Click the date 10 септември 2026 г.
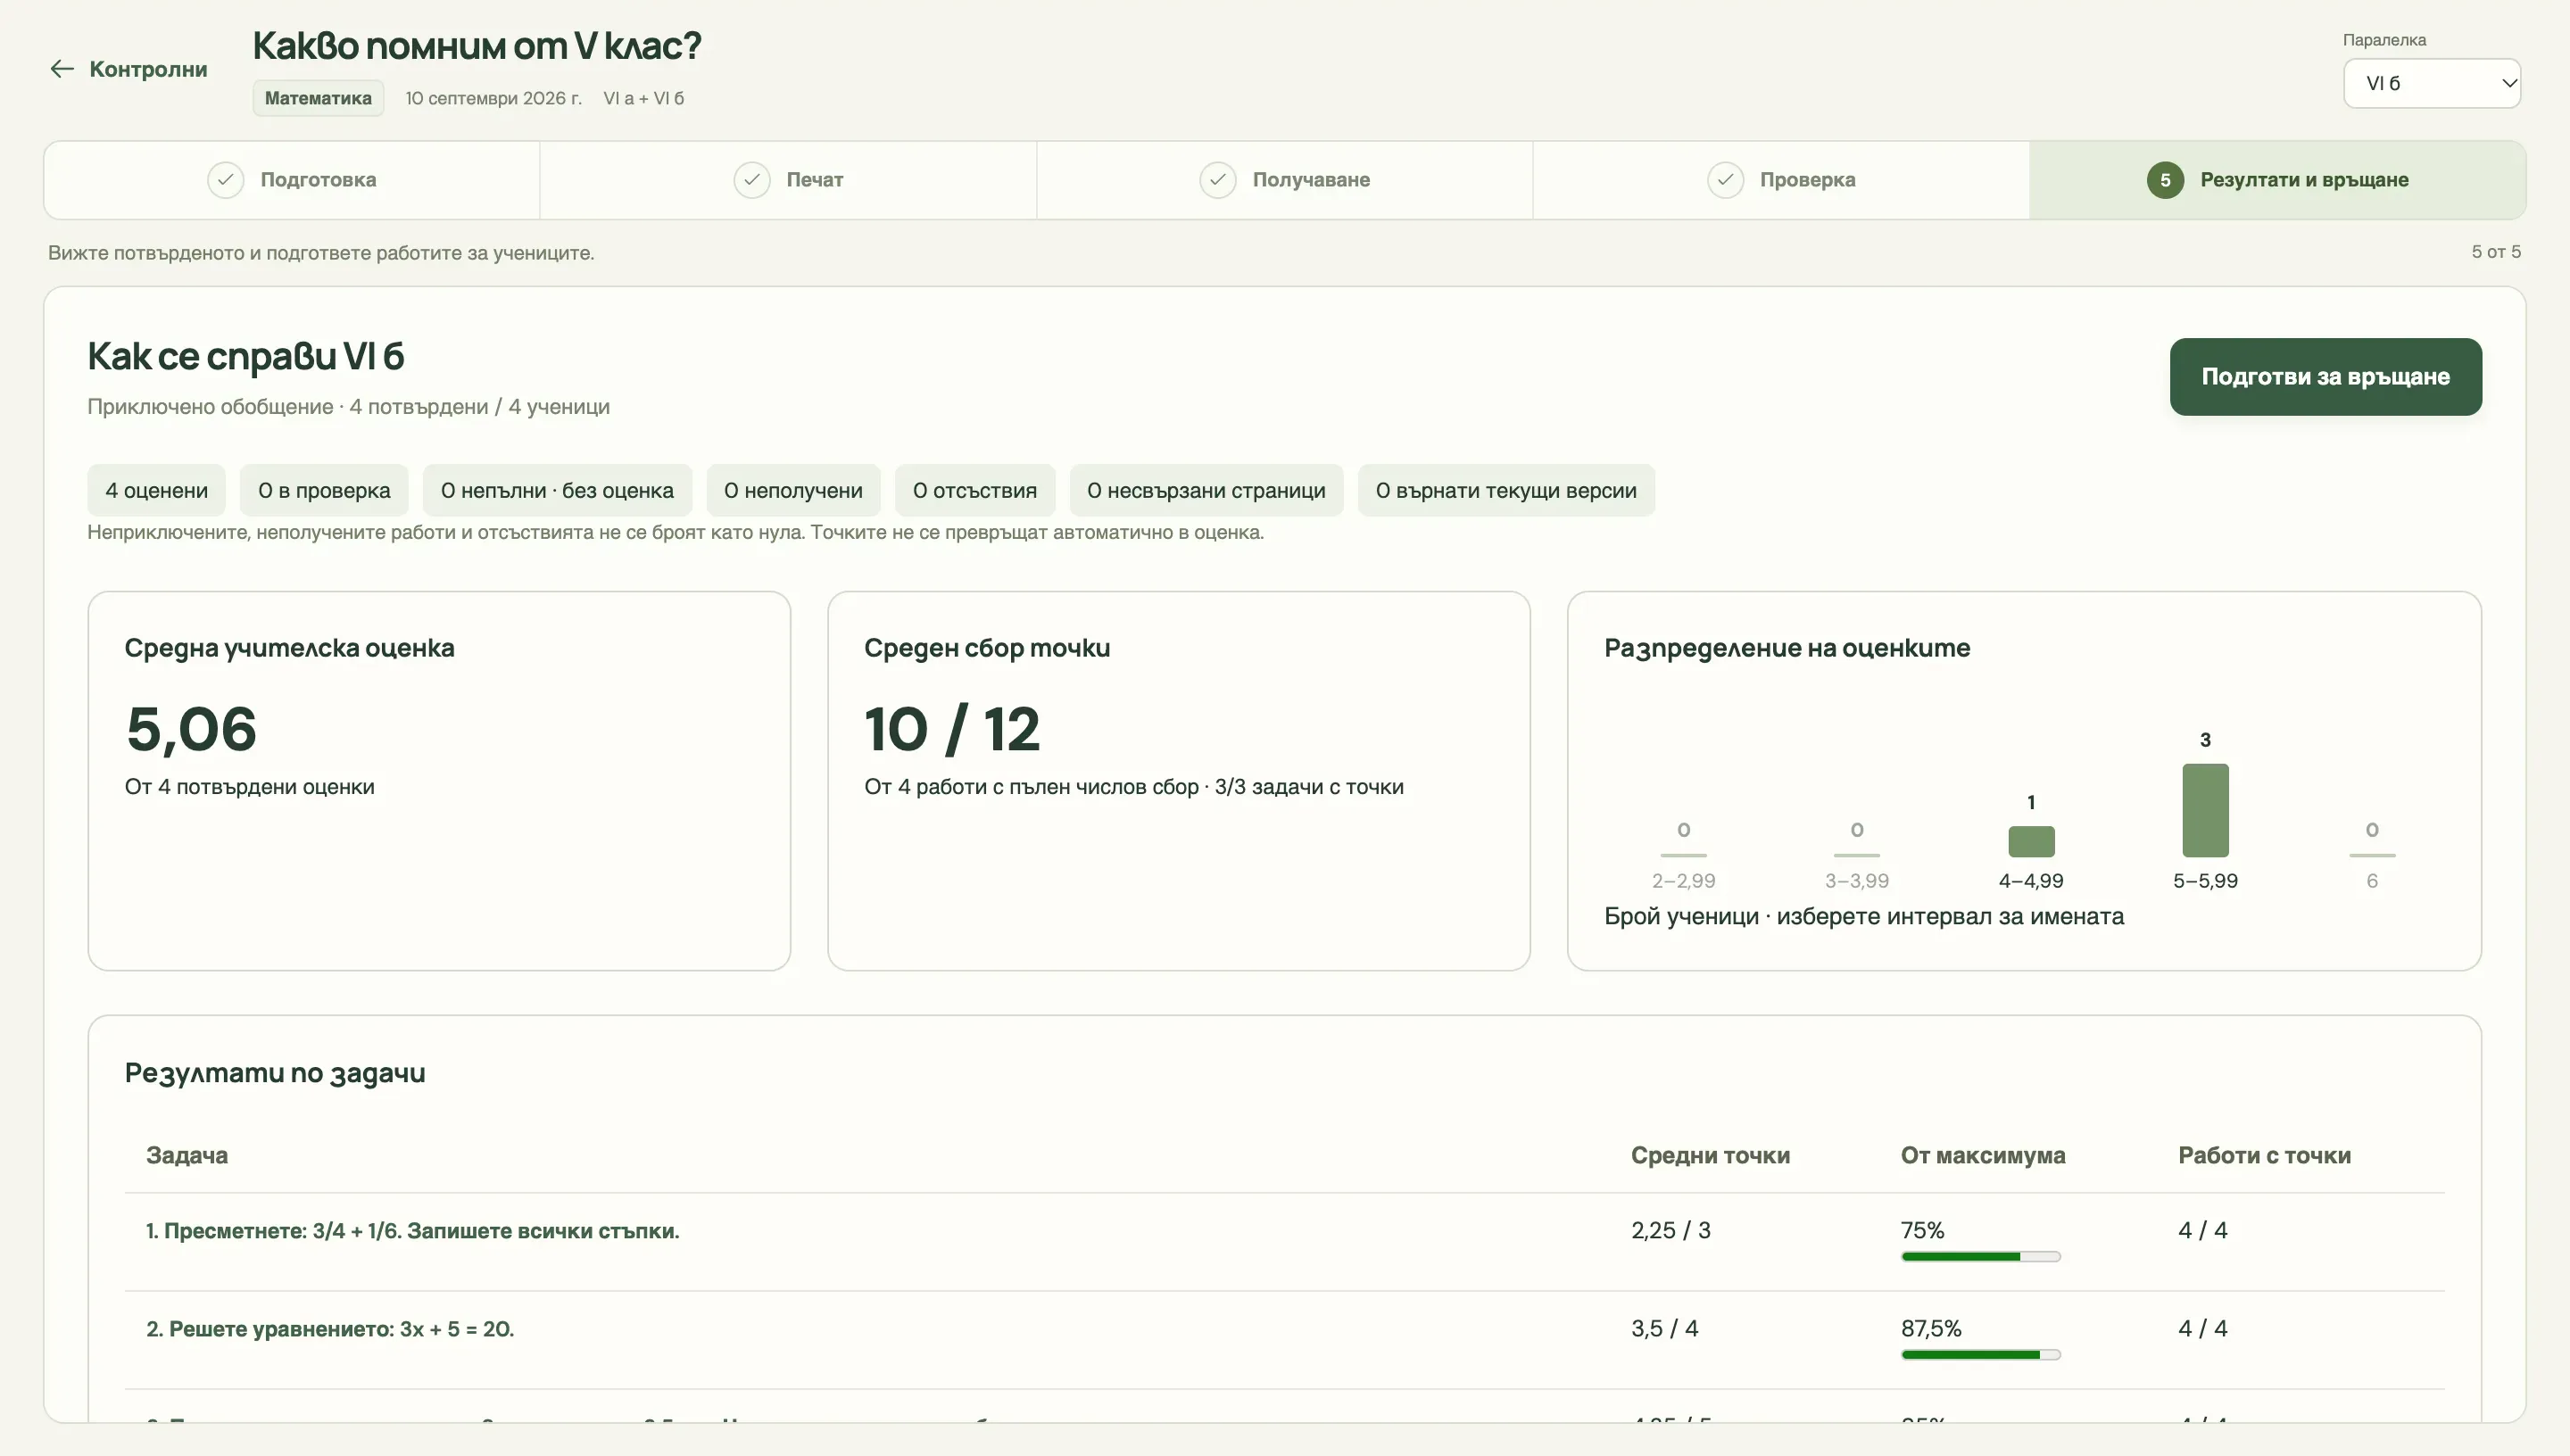The image size is (2570, 1456). tap(493, 98)
